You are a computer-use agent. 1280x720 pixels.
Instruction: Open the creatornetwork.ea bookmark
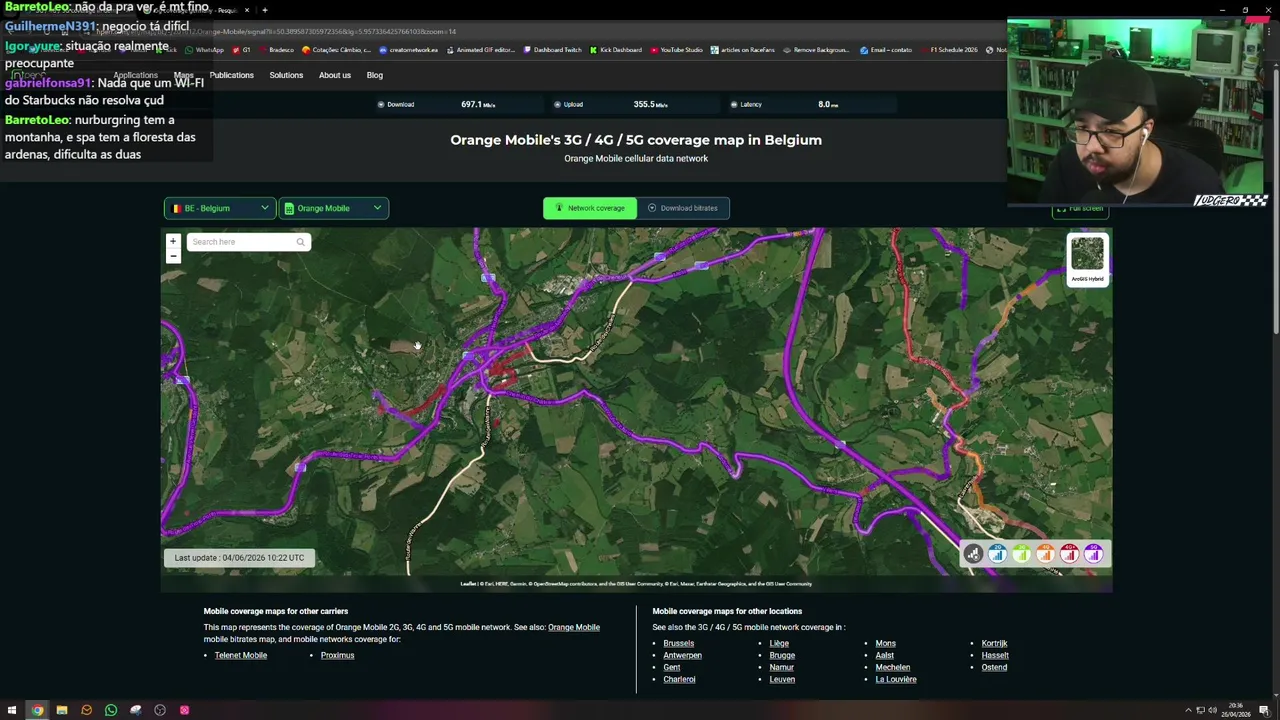(x=410, y=50)
